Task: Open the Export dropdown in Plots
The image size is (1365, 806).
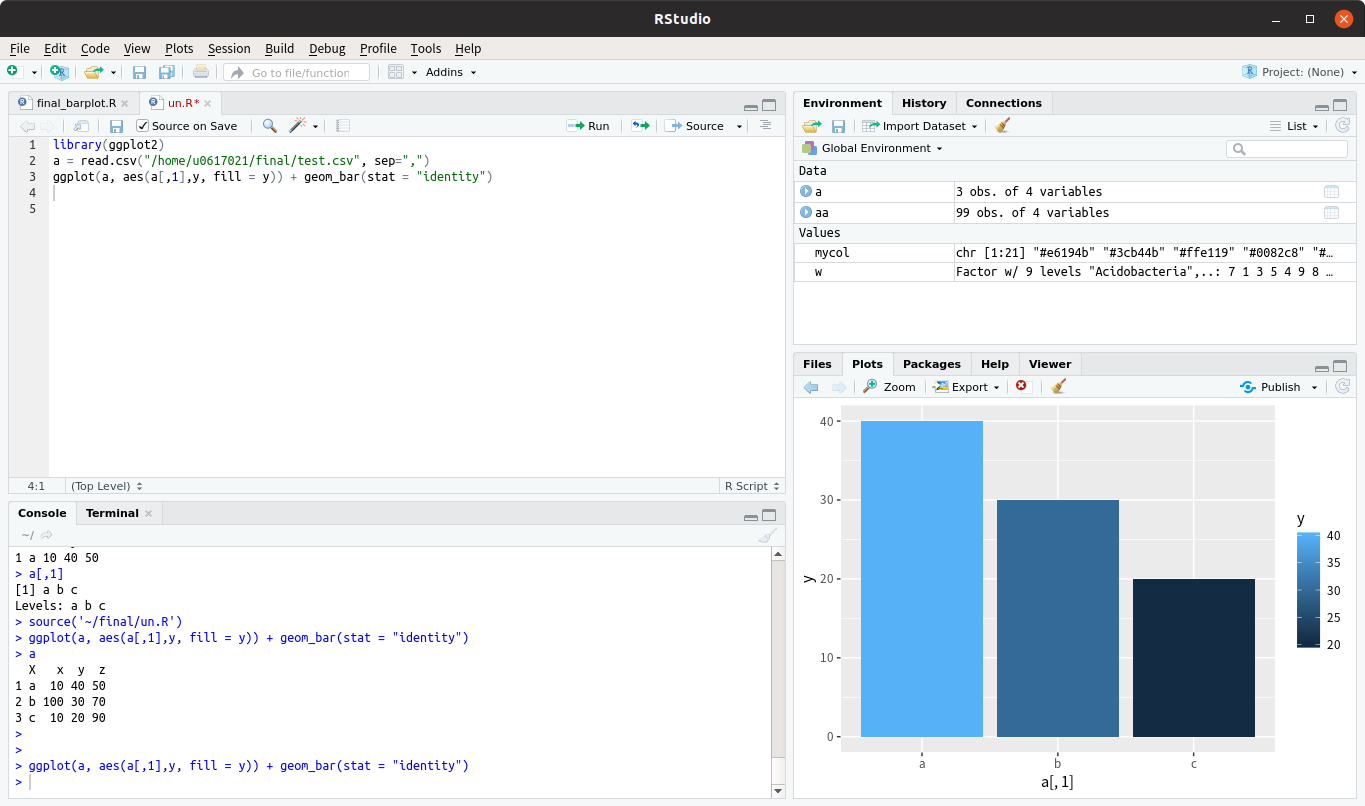Action: [966, 387]
